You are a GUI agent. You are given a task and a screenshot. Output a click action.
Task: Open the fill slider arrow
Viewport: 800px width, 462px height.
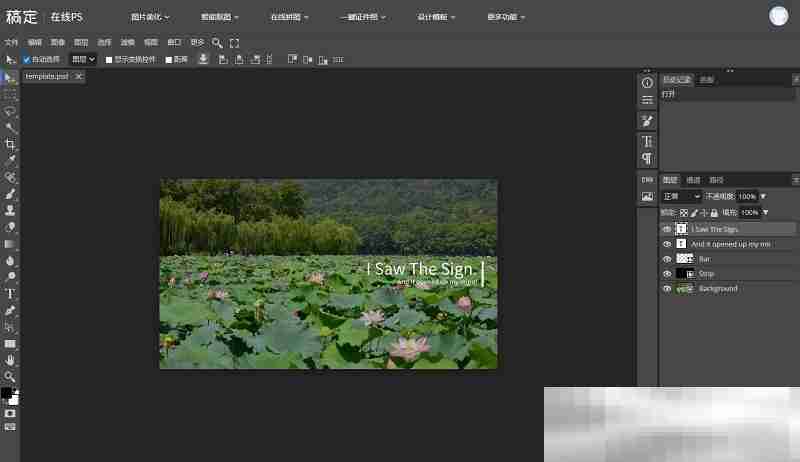(765, 213)
